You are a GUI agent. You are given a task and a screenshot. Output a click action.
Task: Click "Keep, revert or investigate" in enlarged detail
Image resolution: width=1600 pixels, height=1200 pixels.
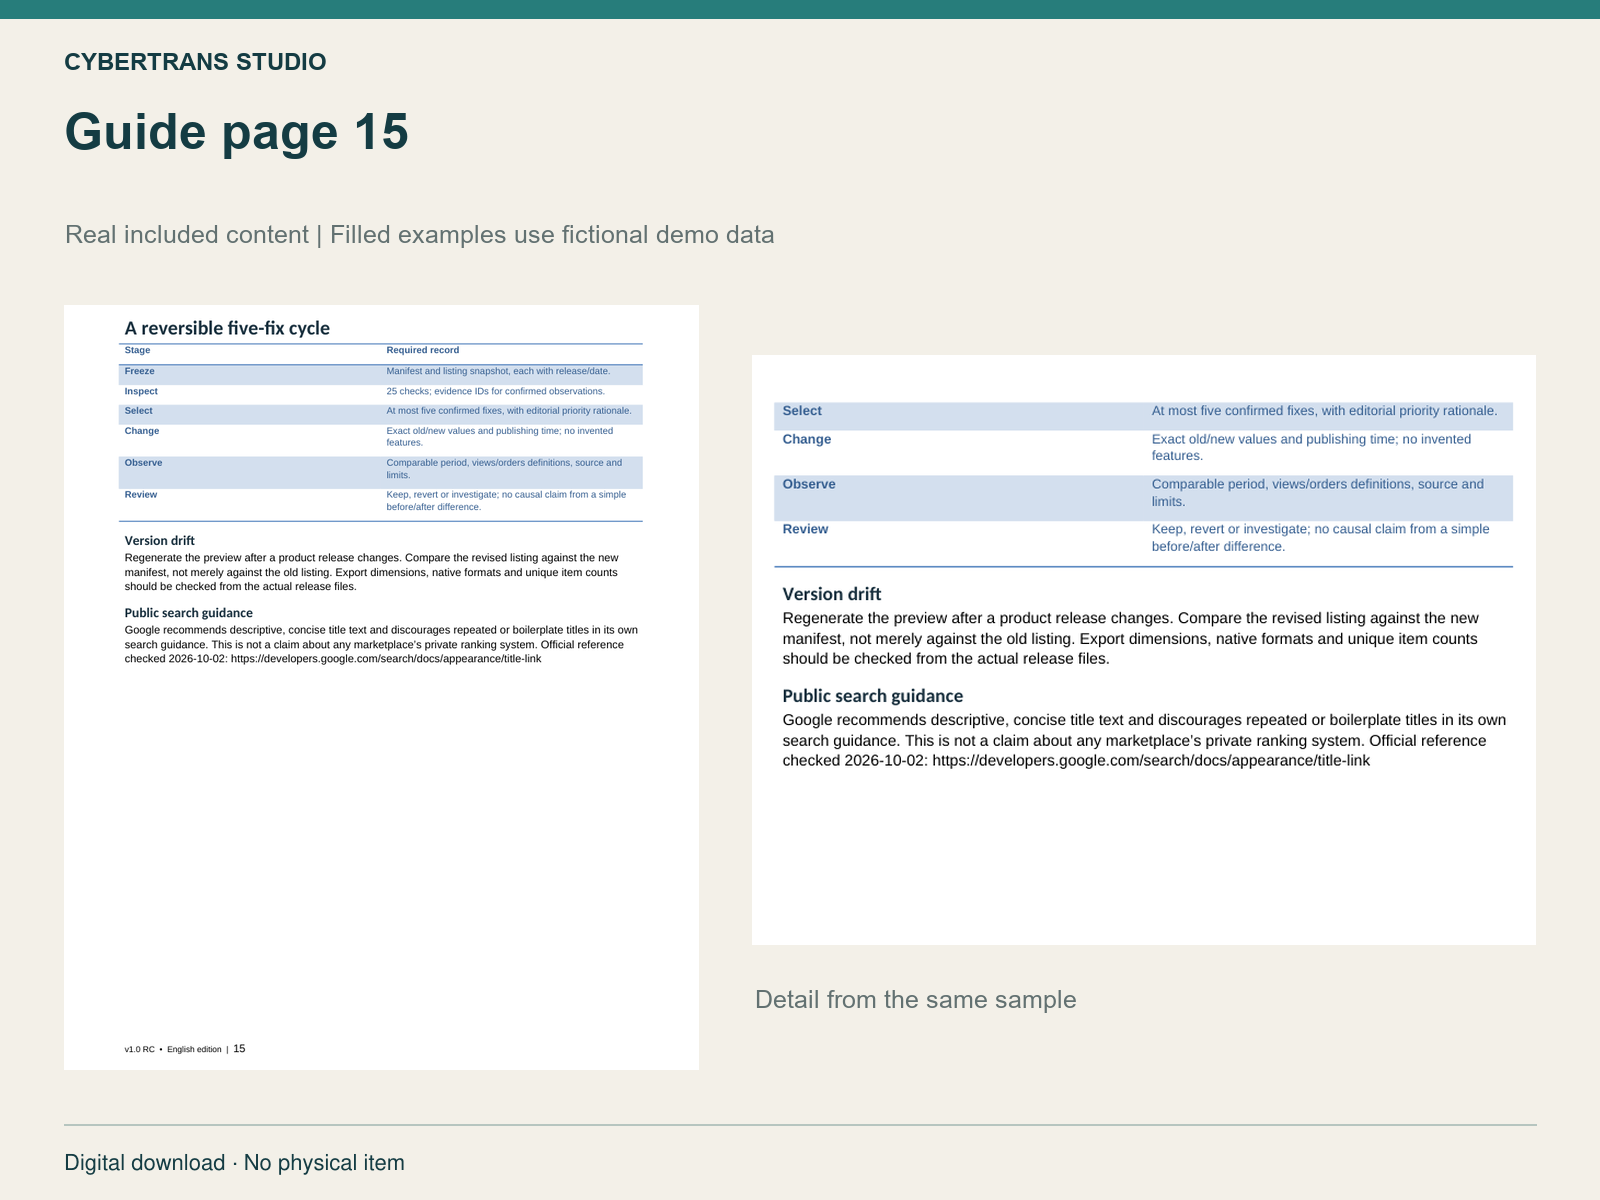click(x=1320, y=537)
